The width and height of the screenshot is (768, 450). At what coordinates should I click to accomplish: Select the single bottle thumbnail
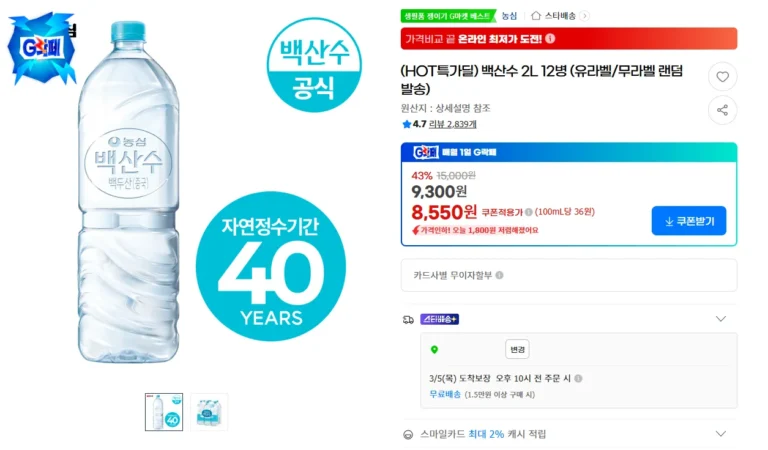coord(163,411)
